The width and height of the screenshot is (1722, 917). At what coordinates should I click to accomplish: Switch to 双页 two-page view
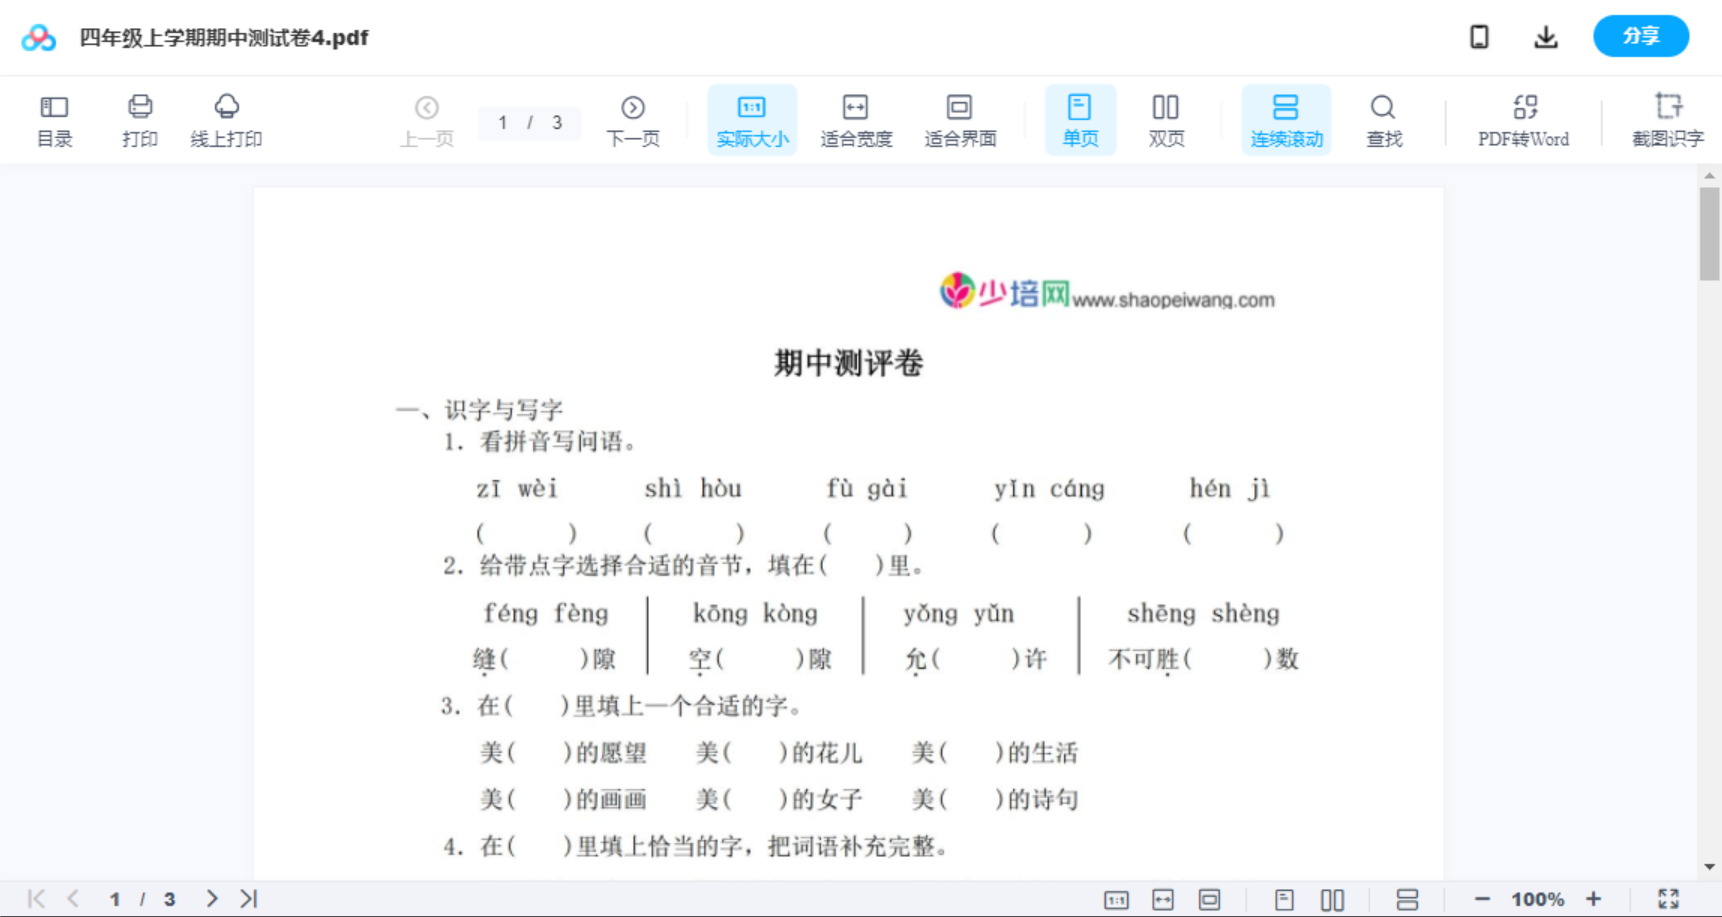click(1166, 119)
